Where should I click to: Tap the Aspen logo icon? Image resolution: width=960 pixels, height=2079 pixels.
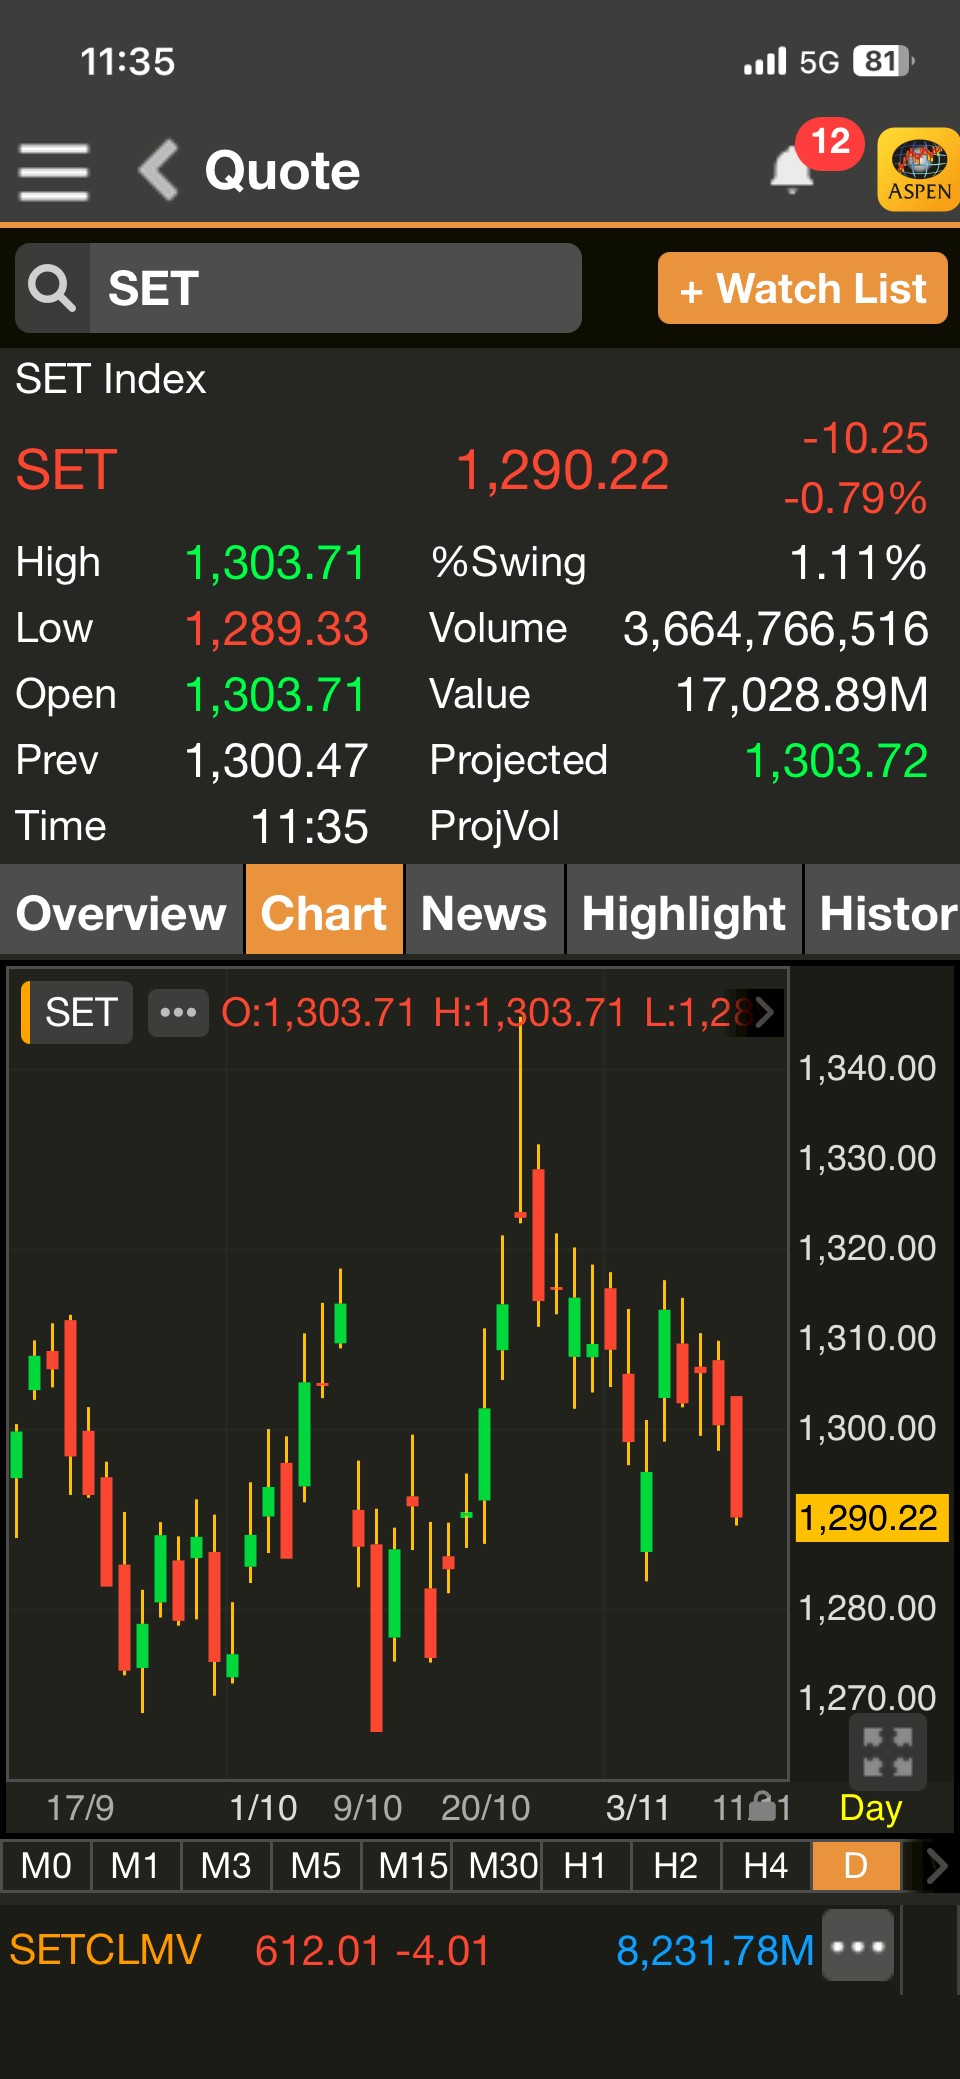pyautogui.click(x=918, y=170)
